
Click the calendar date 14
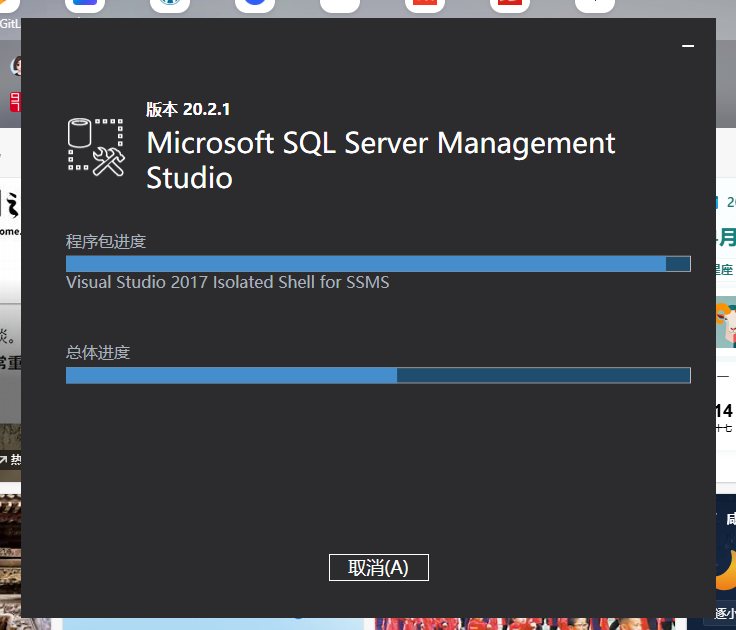[724, 410]
